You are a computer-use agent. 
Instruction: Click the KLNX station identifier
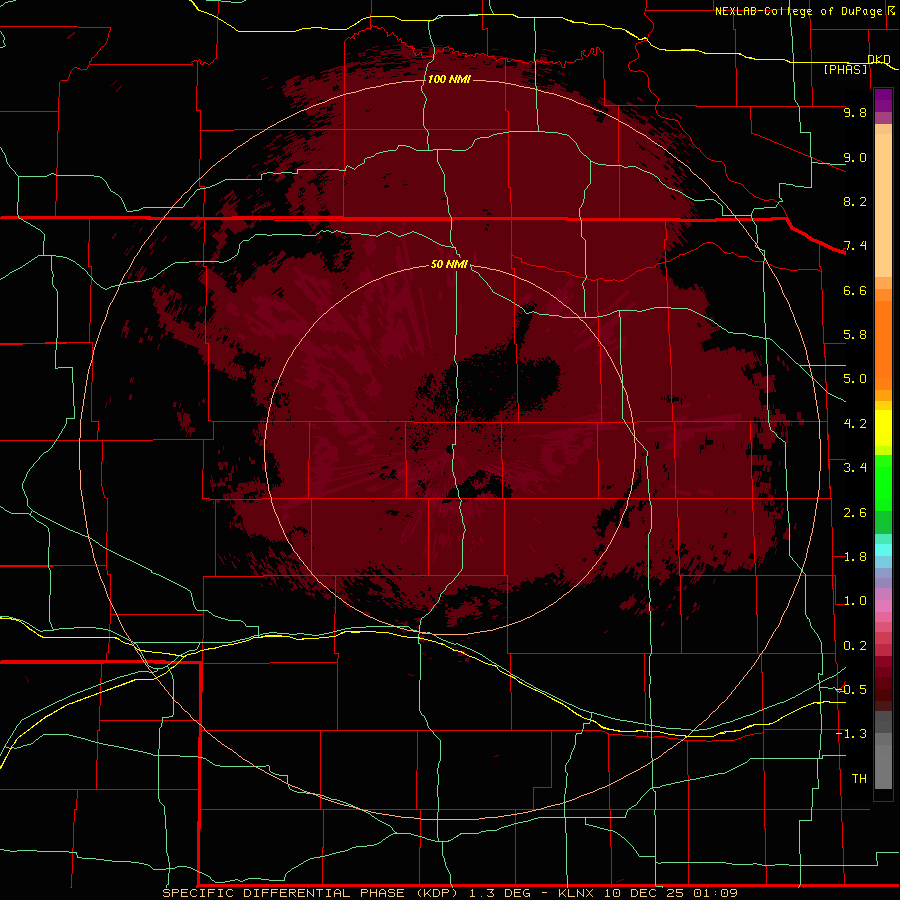coord(576,893)
